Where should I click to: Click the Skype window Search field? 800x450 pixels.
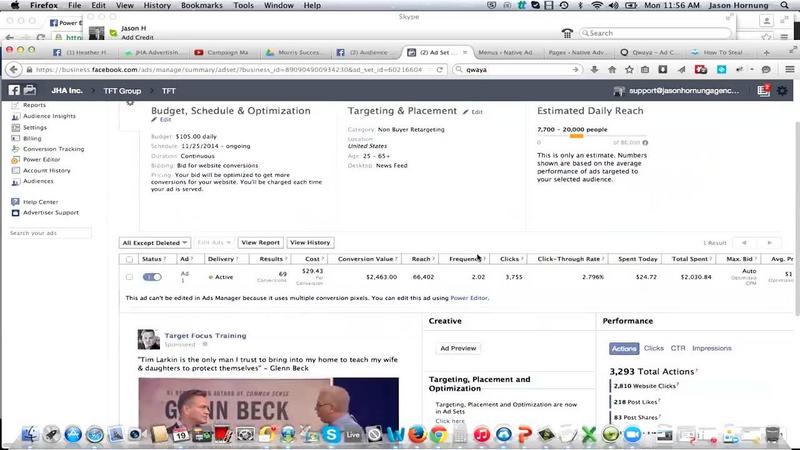click(x=655, y=33)
